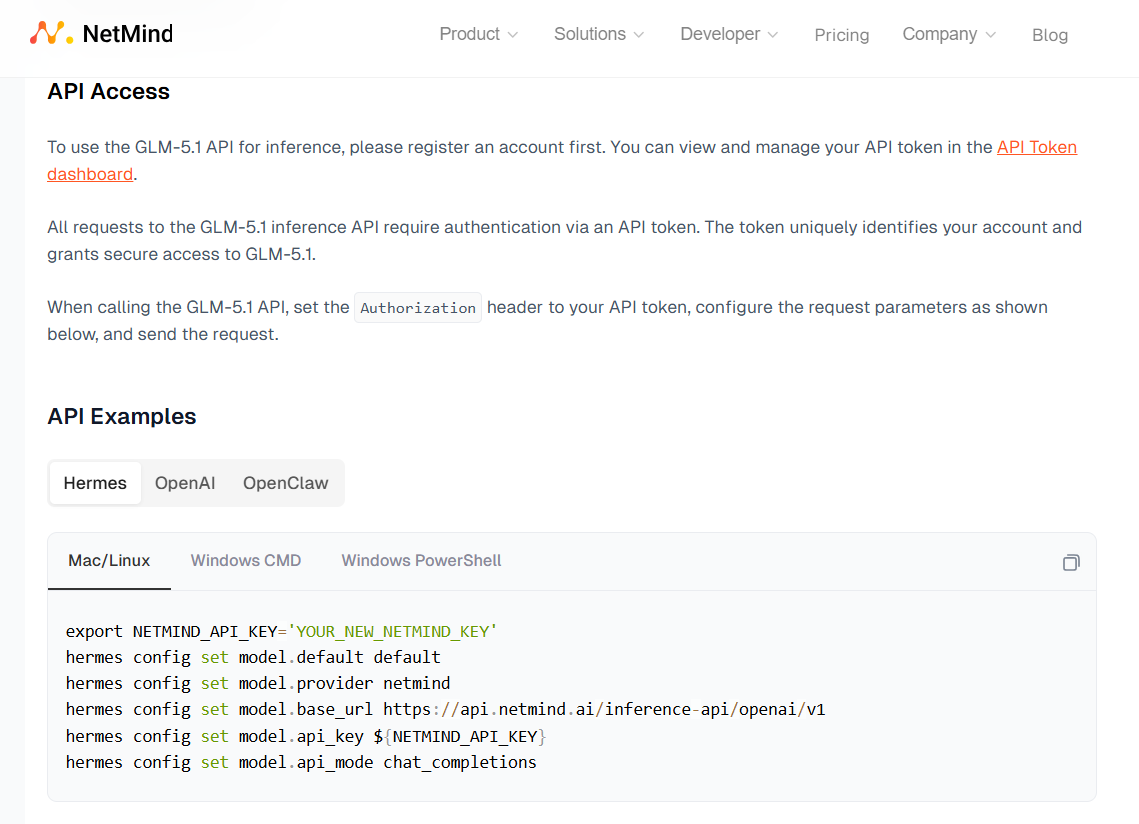Click the model.default default code line
This screenshot has height=824, width=1139.
pos(253,658)
